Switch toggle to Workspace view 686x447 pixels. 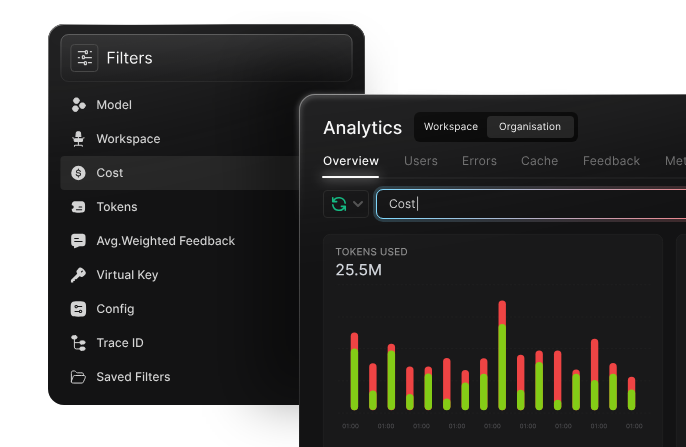450,127
